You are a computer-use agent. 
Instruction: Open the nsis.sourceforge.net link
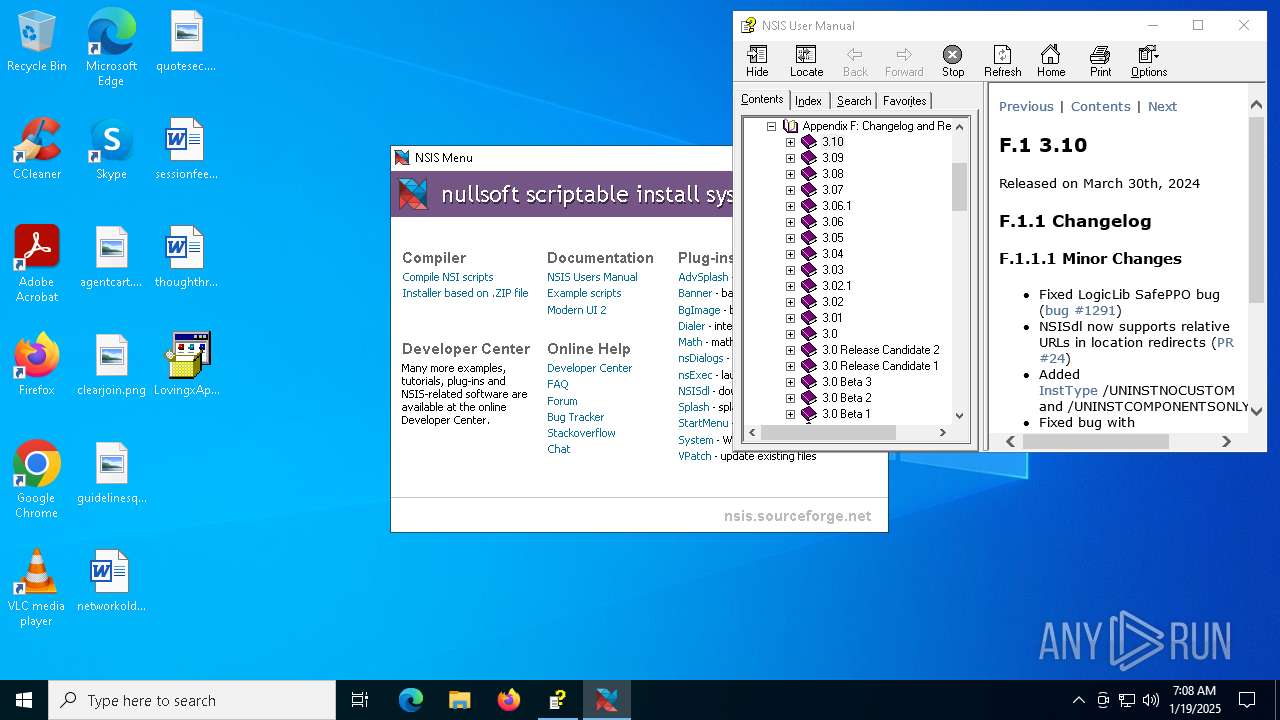point(797,516)
